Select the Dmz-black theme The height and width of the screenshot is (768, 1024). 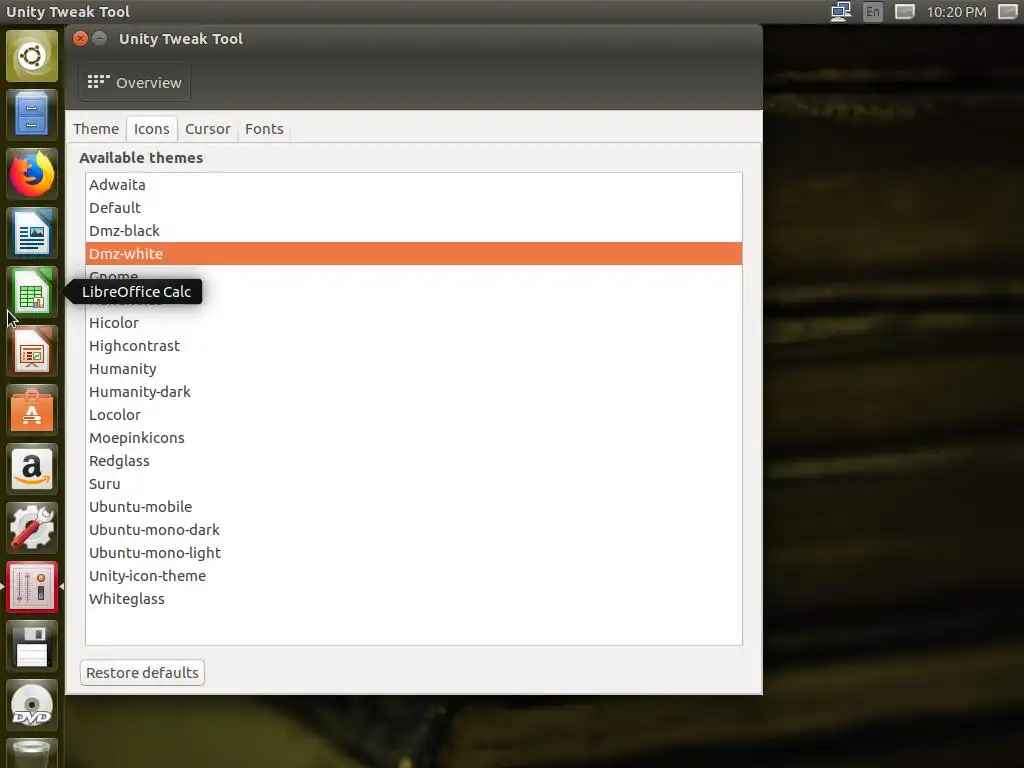(x=414, y=231)
